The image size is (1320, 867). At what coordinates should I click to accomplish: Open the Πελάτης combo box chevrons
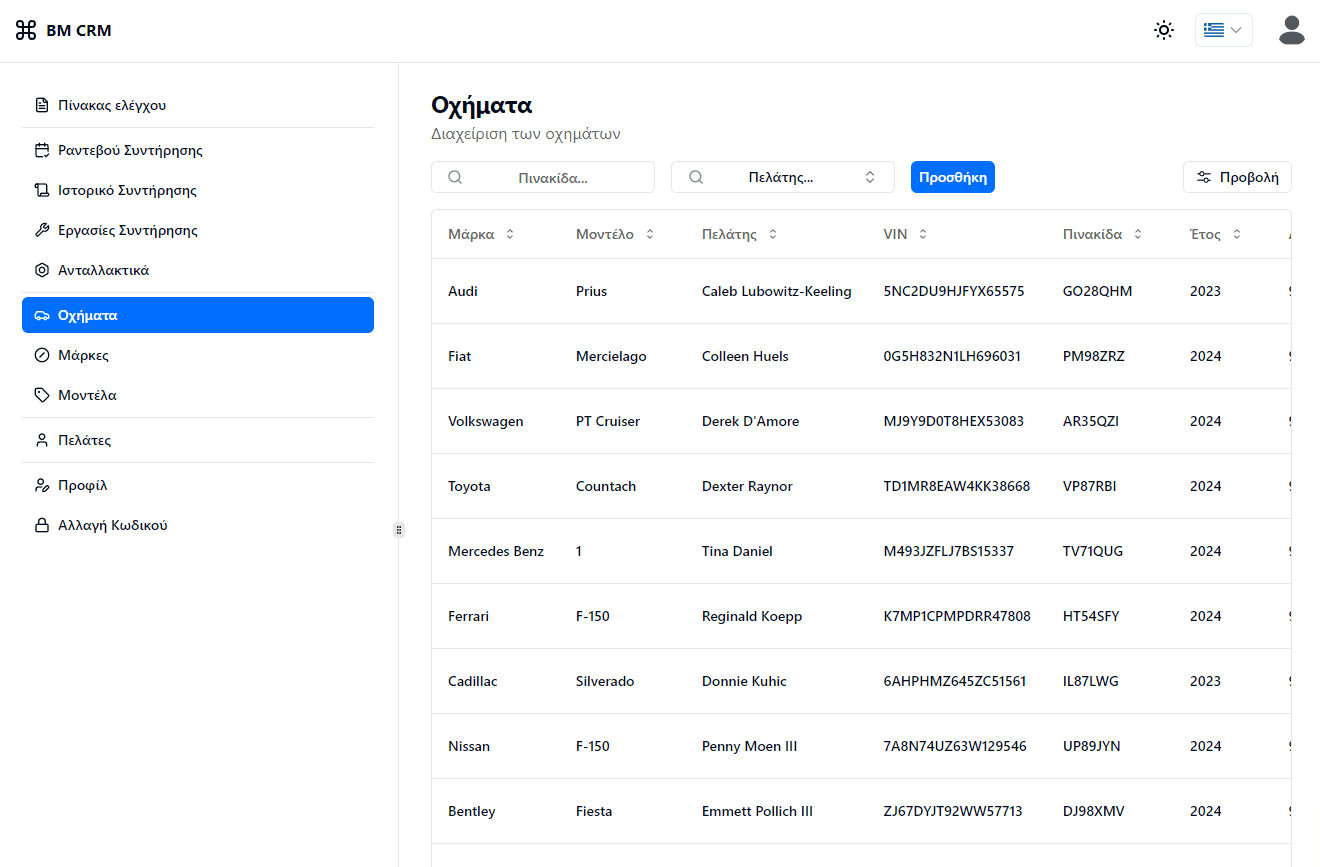[870, 177]
